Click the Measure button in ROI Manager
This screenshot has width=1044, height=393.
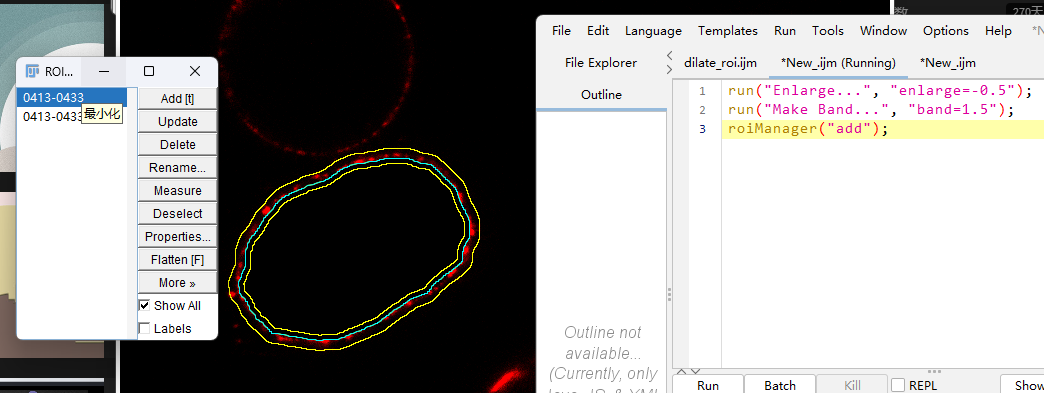(x=177, y=191)
